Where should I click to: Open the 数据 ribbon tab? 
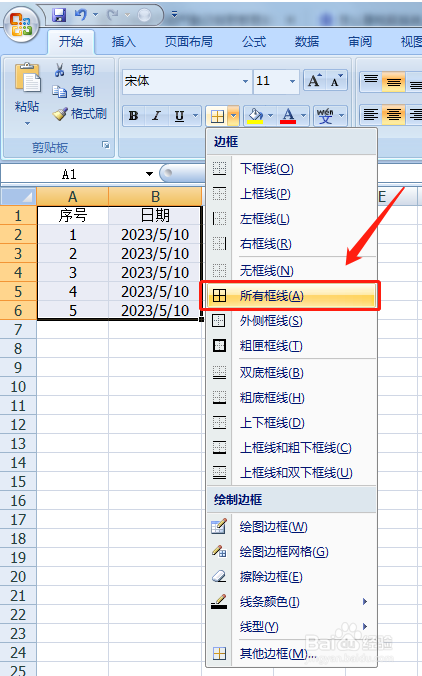click(307, 42)
